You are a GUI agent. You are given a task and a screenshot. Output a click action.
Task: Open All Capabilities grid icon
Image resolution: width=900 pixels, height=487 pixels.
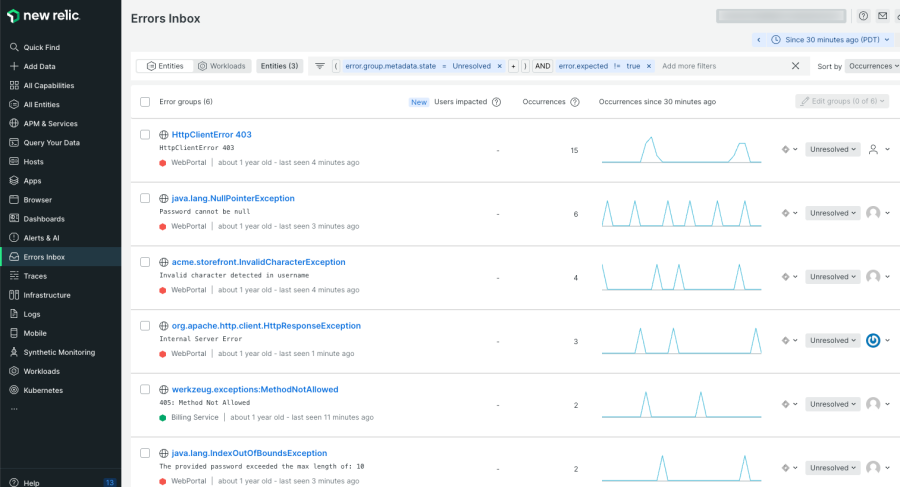pos(14,85)
